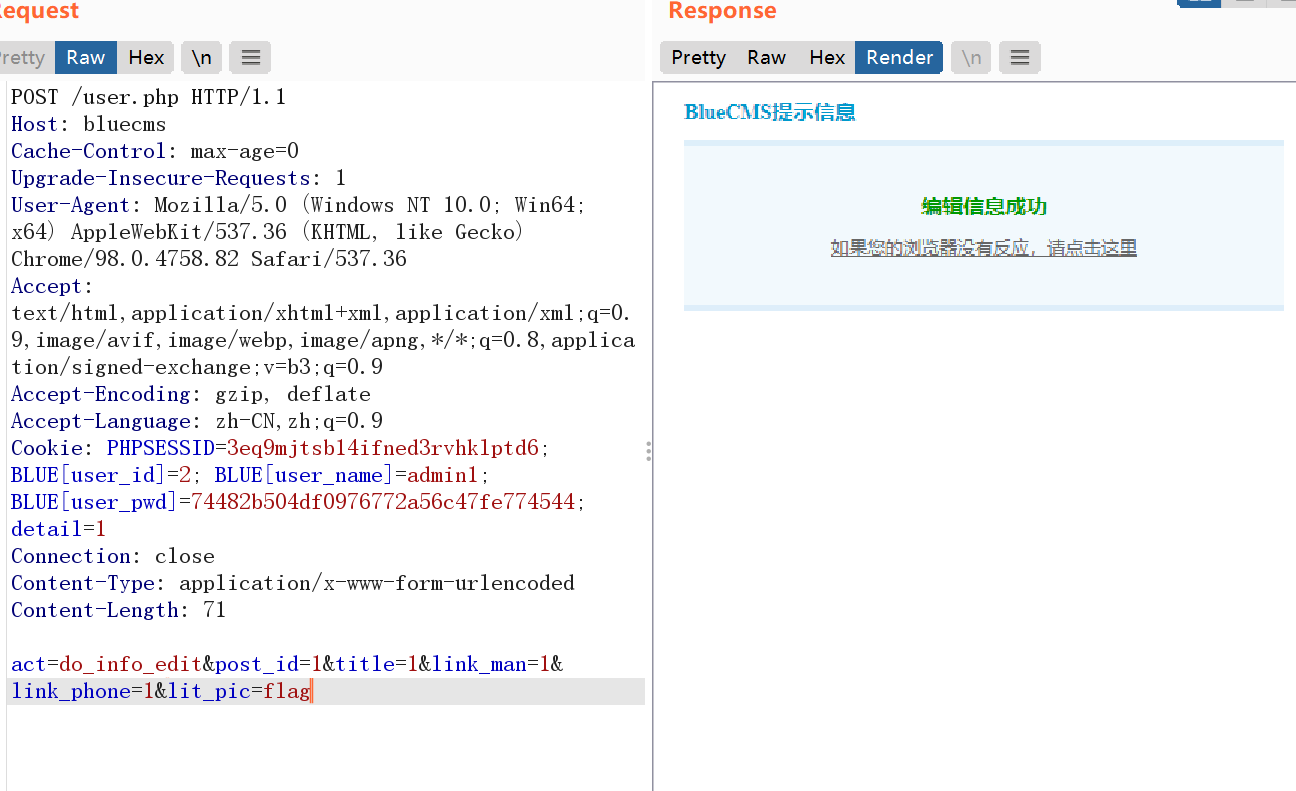1296x791 pixels.
Task: Click the 'Response' panel title
Action: (722, 11)
